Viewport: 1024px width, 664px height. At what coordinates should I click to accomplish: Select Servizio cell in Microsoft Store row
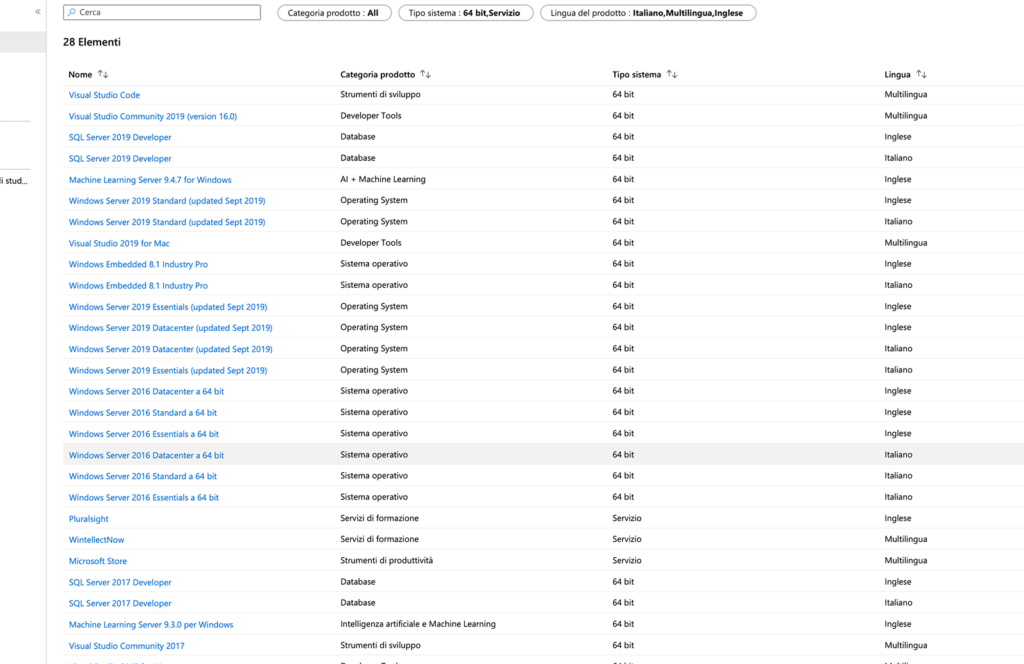(x=627, y=560)
